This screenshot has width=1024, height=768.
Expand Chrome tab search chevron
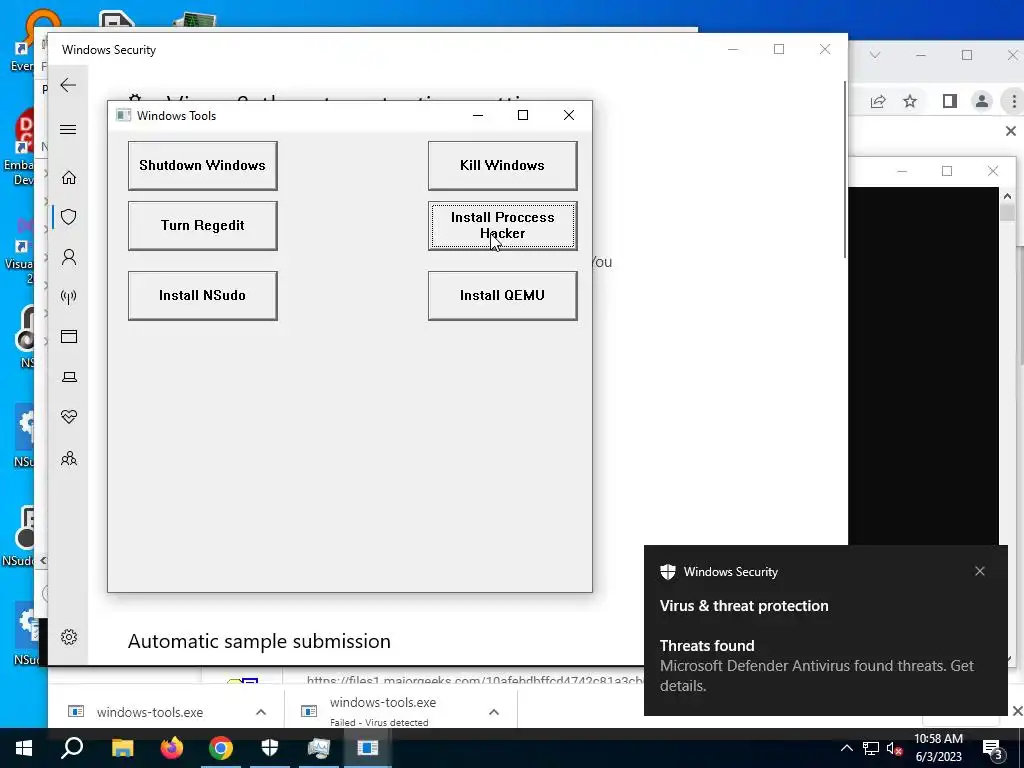[875, 55]
